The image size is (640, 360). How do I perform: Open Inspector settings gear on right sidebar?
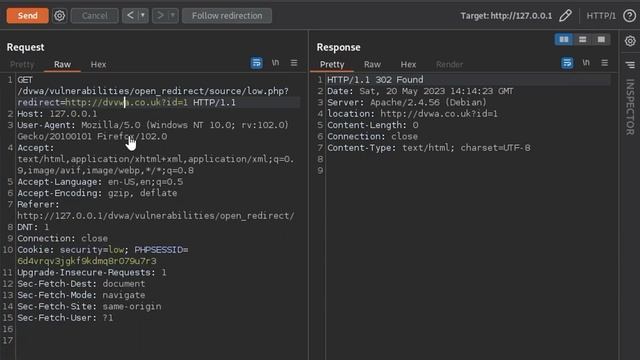630,41
